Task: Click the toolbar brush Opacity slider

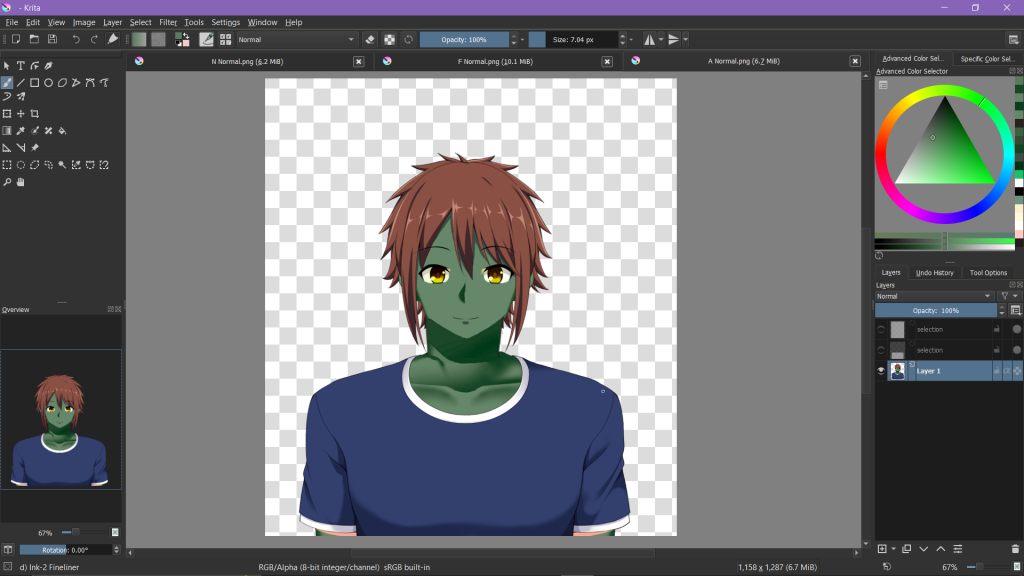Action: click(x=464, y=40)
